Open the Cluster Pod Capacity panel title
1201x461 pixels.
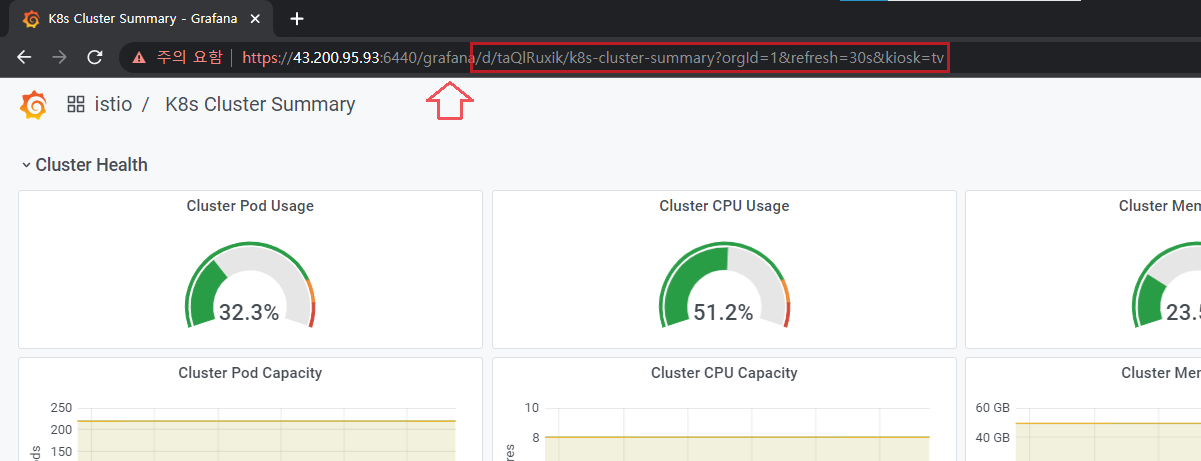(x=250, y=373)
